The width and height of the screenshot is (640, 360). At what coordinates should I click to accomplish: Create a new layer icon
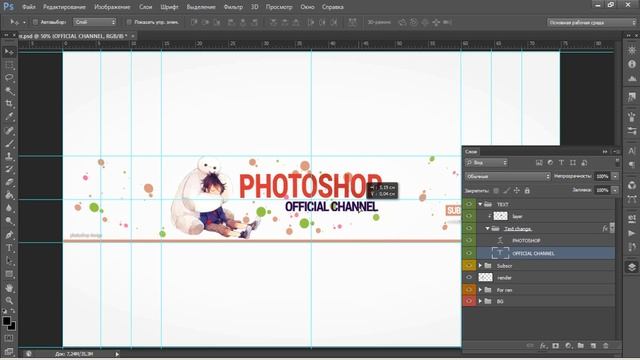pyautogui.click(x=593, y=346)
